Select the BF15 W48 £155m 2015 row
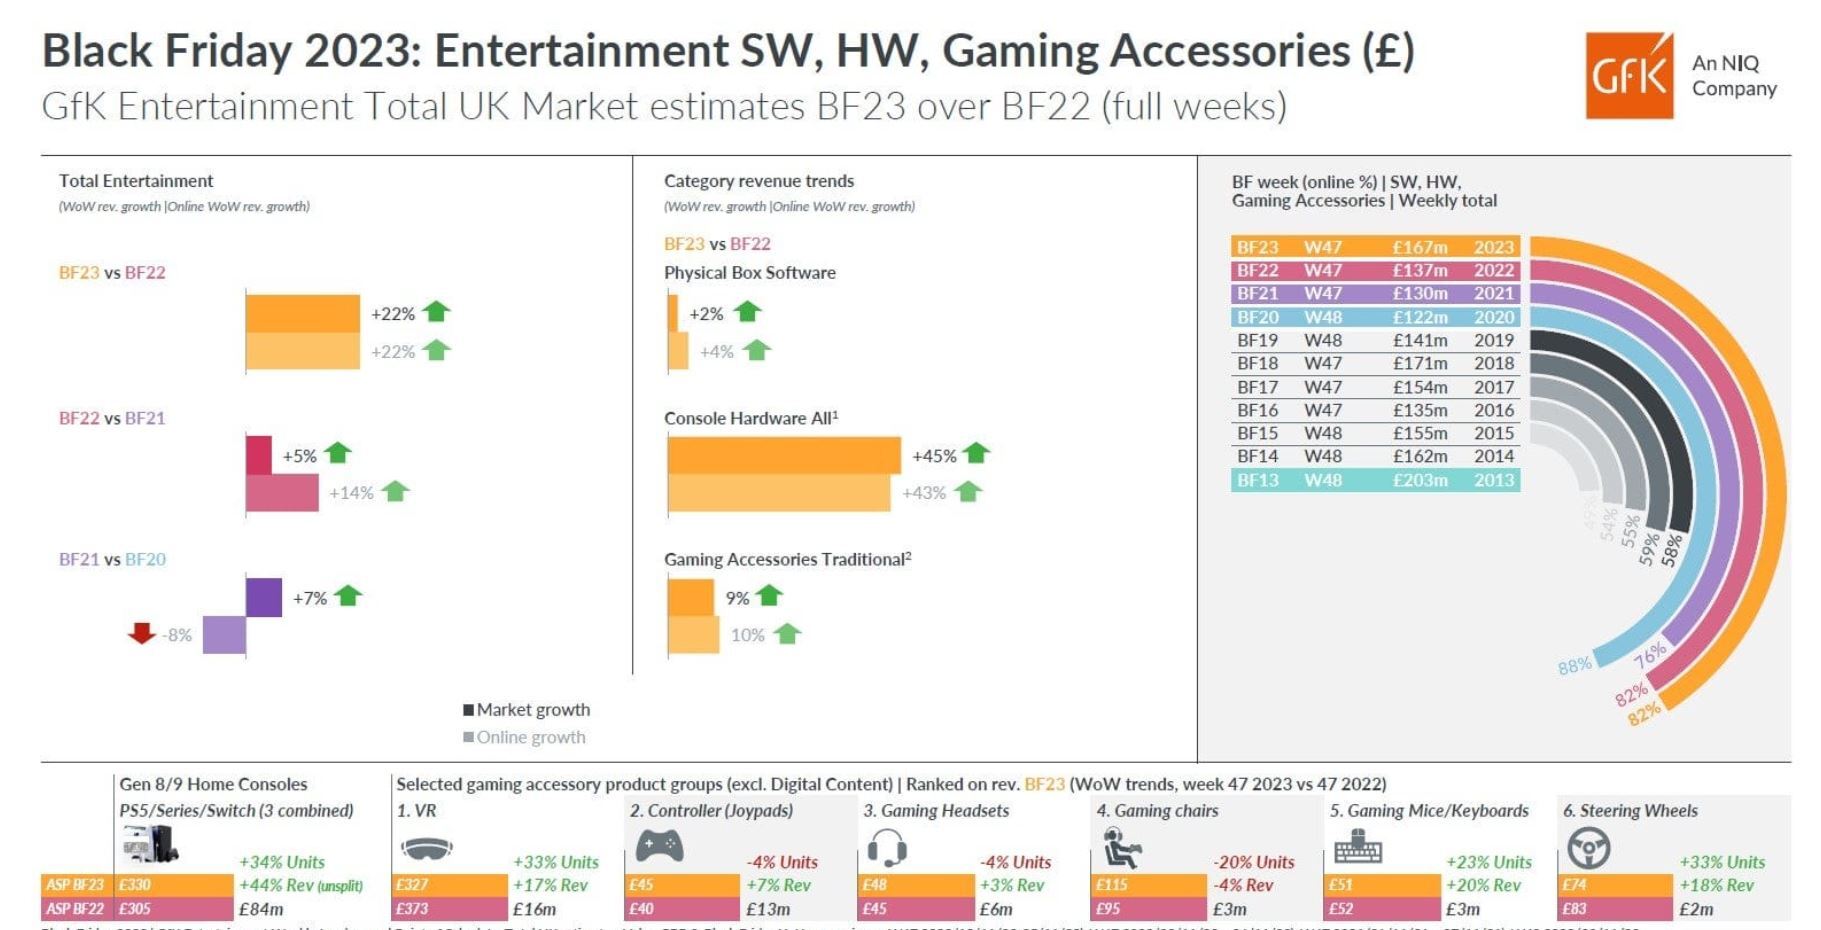The width and height of the screenshot is (1821, 930). [x=1376, y=433]
